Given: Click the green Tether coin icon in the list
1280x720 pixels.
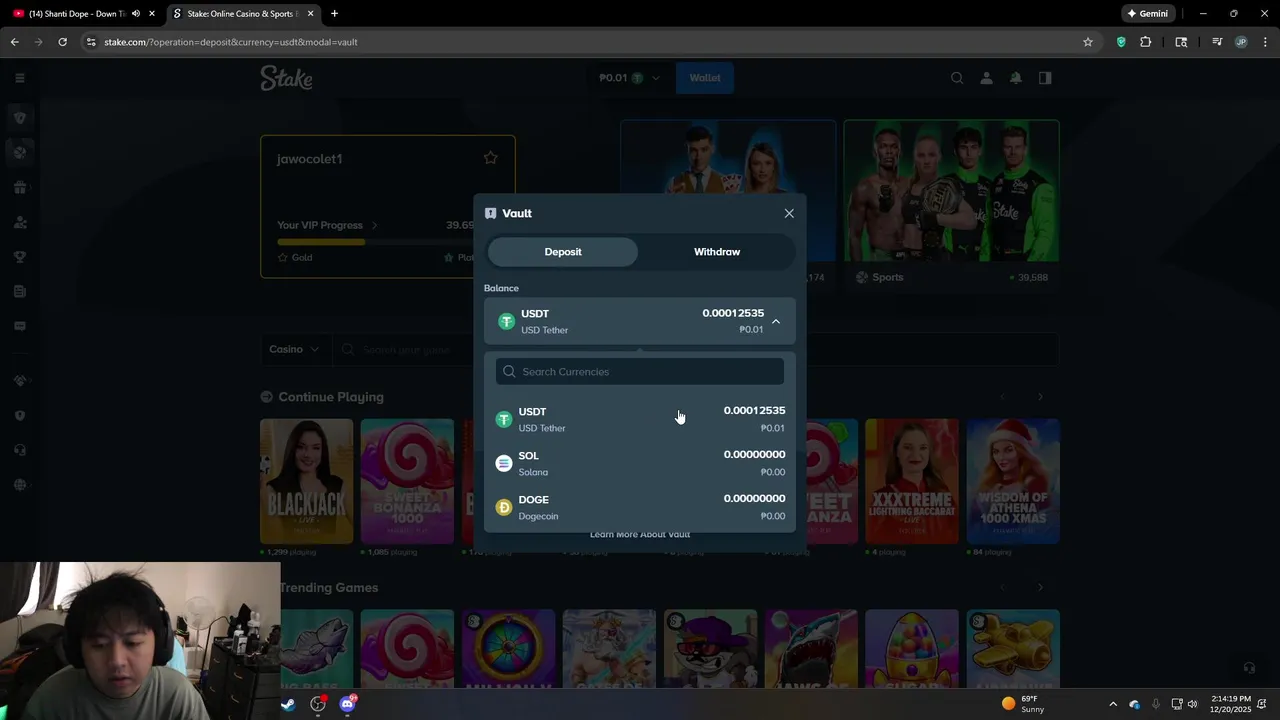Looking at the screenshot, I should click(504, 420).
